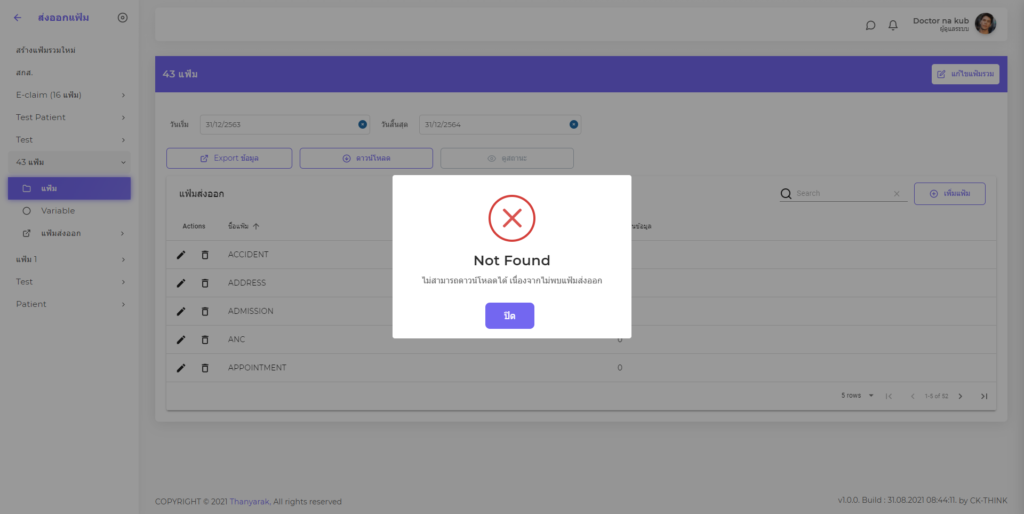Select the Variable sidebar item
Viewport: 1024px width, 514px height.
click(x=58, y=211)
